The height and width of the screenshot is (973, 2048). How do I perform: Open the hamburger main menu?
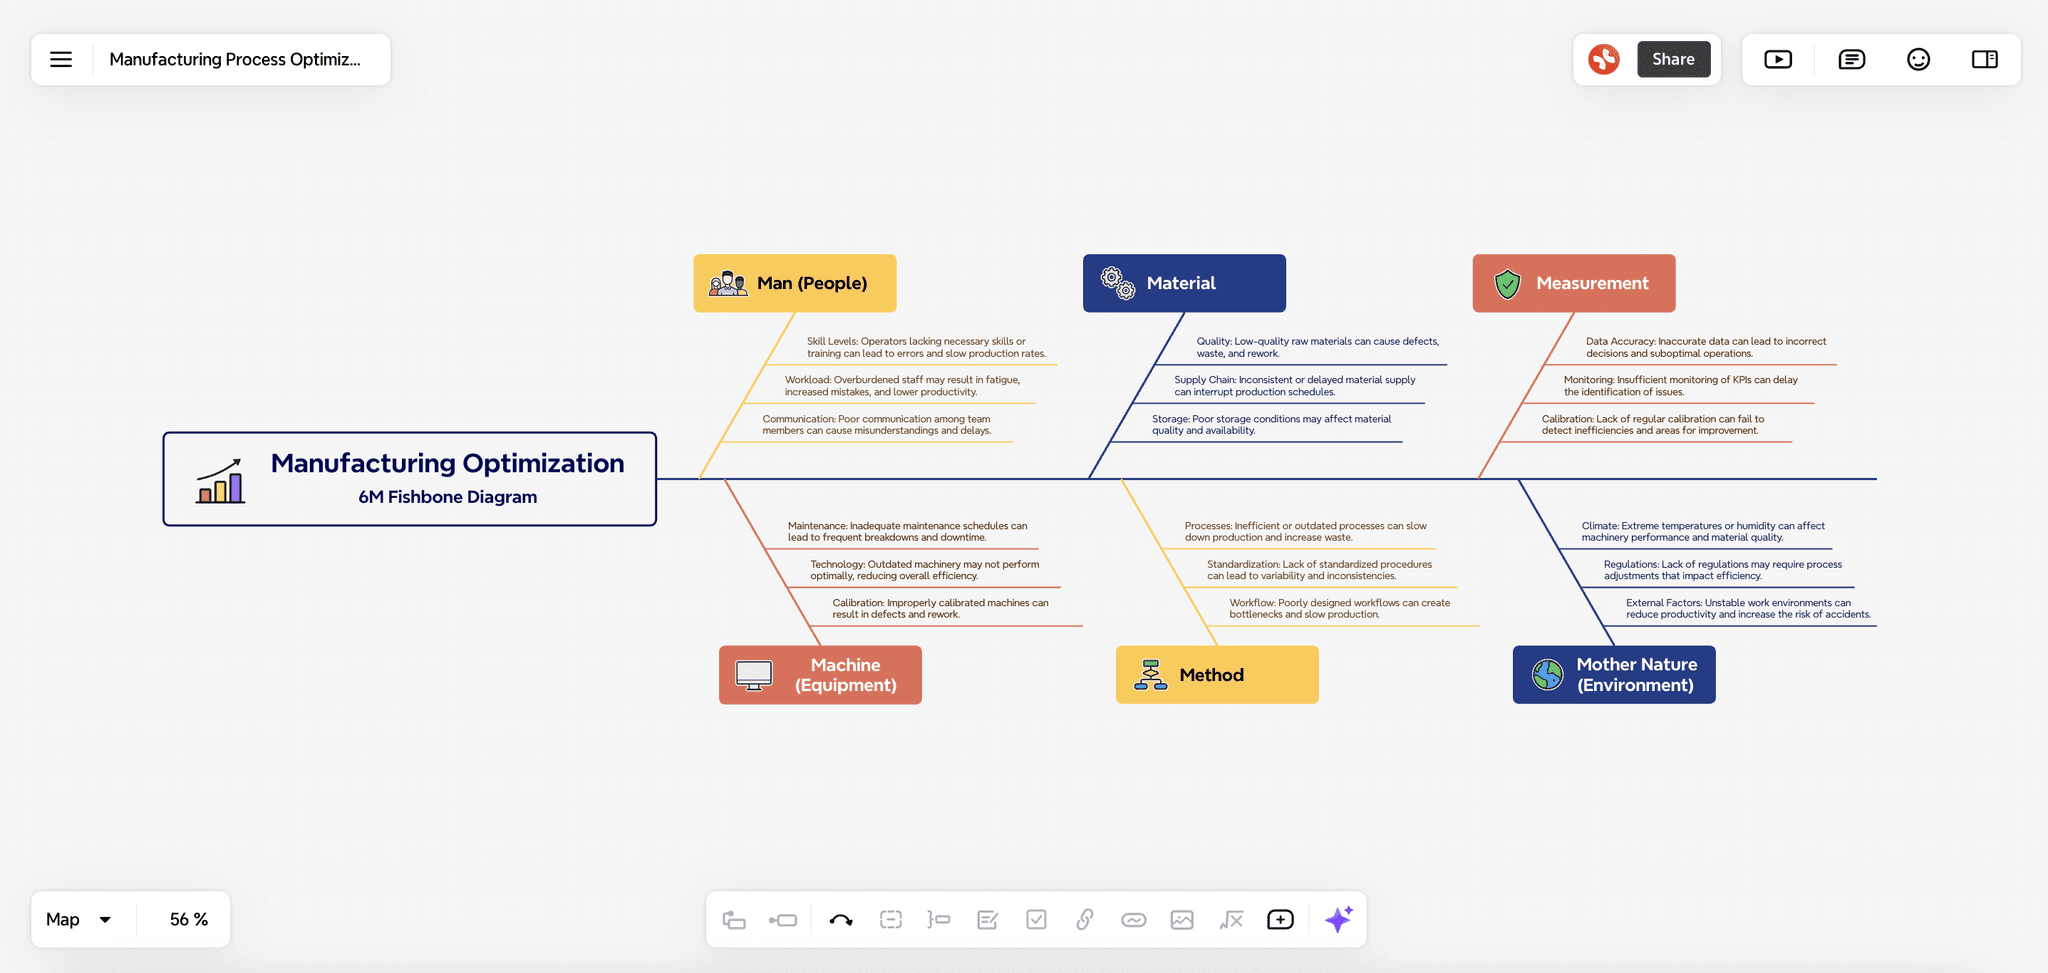point(61,59)
